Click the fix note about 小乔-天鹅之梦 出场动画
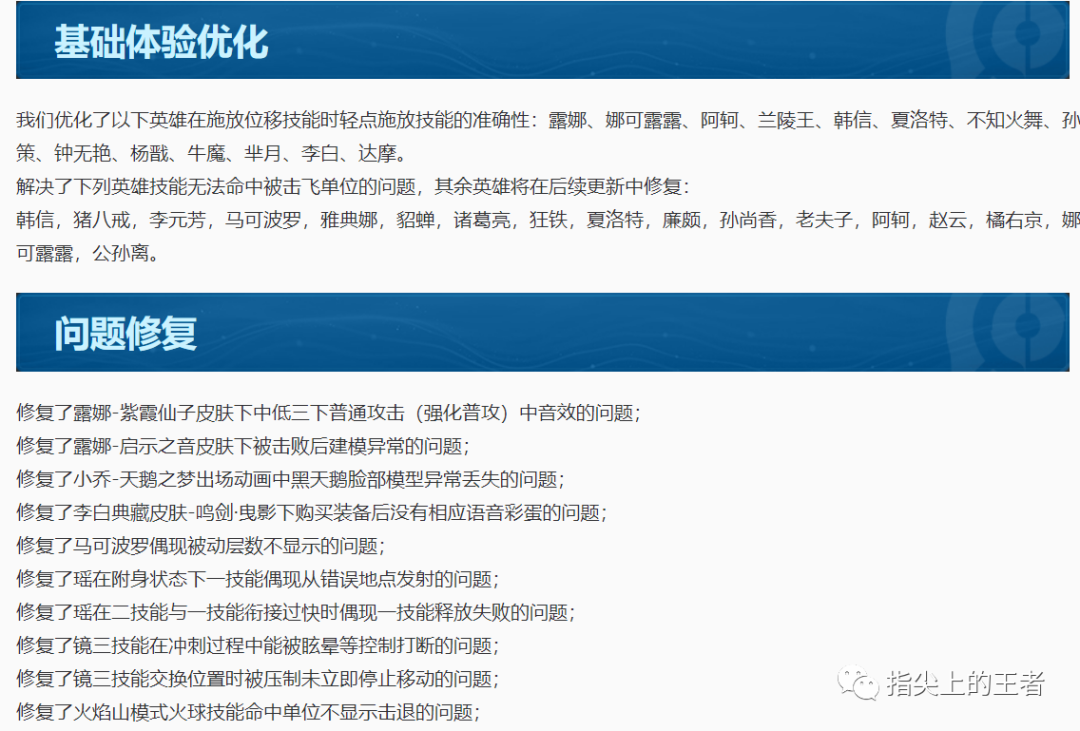The image size is (1080, 731). pos(291,479)
